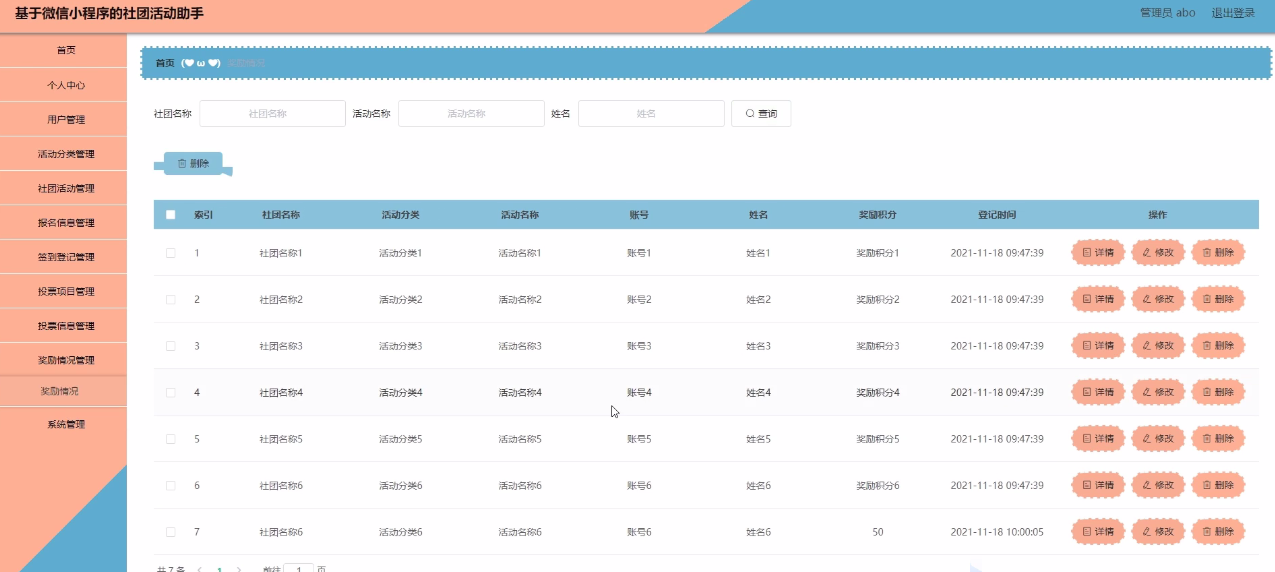Toggle the select-all checkbox in header
Image resolution: width=1275 pixels, height=572 pixels.
(170, 215)
